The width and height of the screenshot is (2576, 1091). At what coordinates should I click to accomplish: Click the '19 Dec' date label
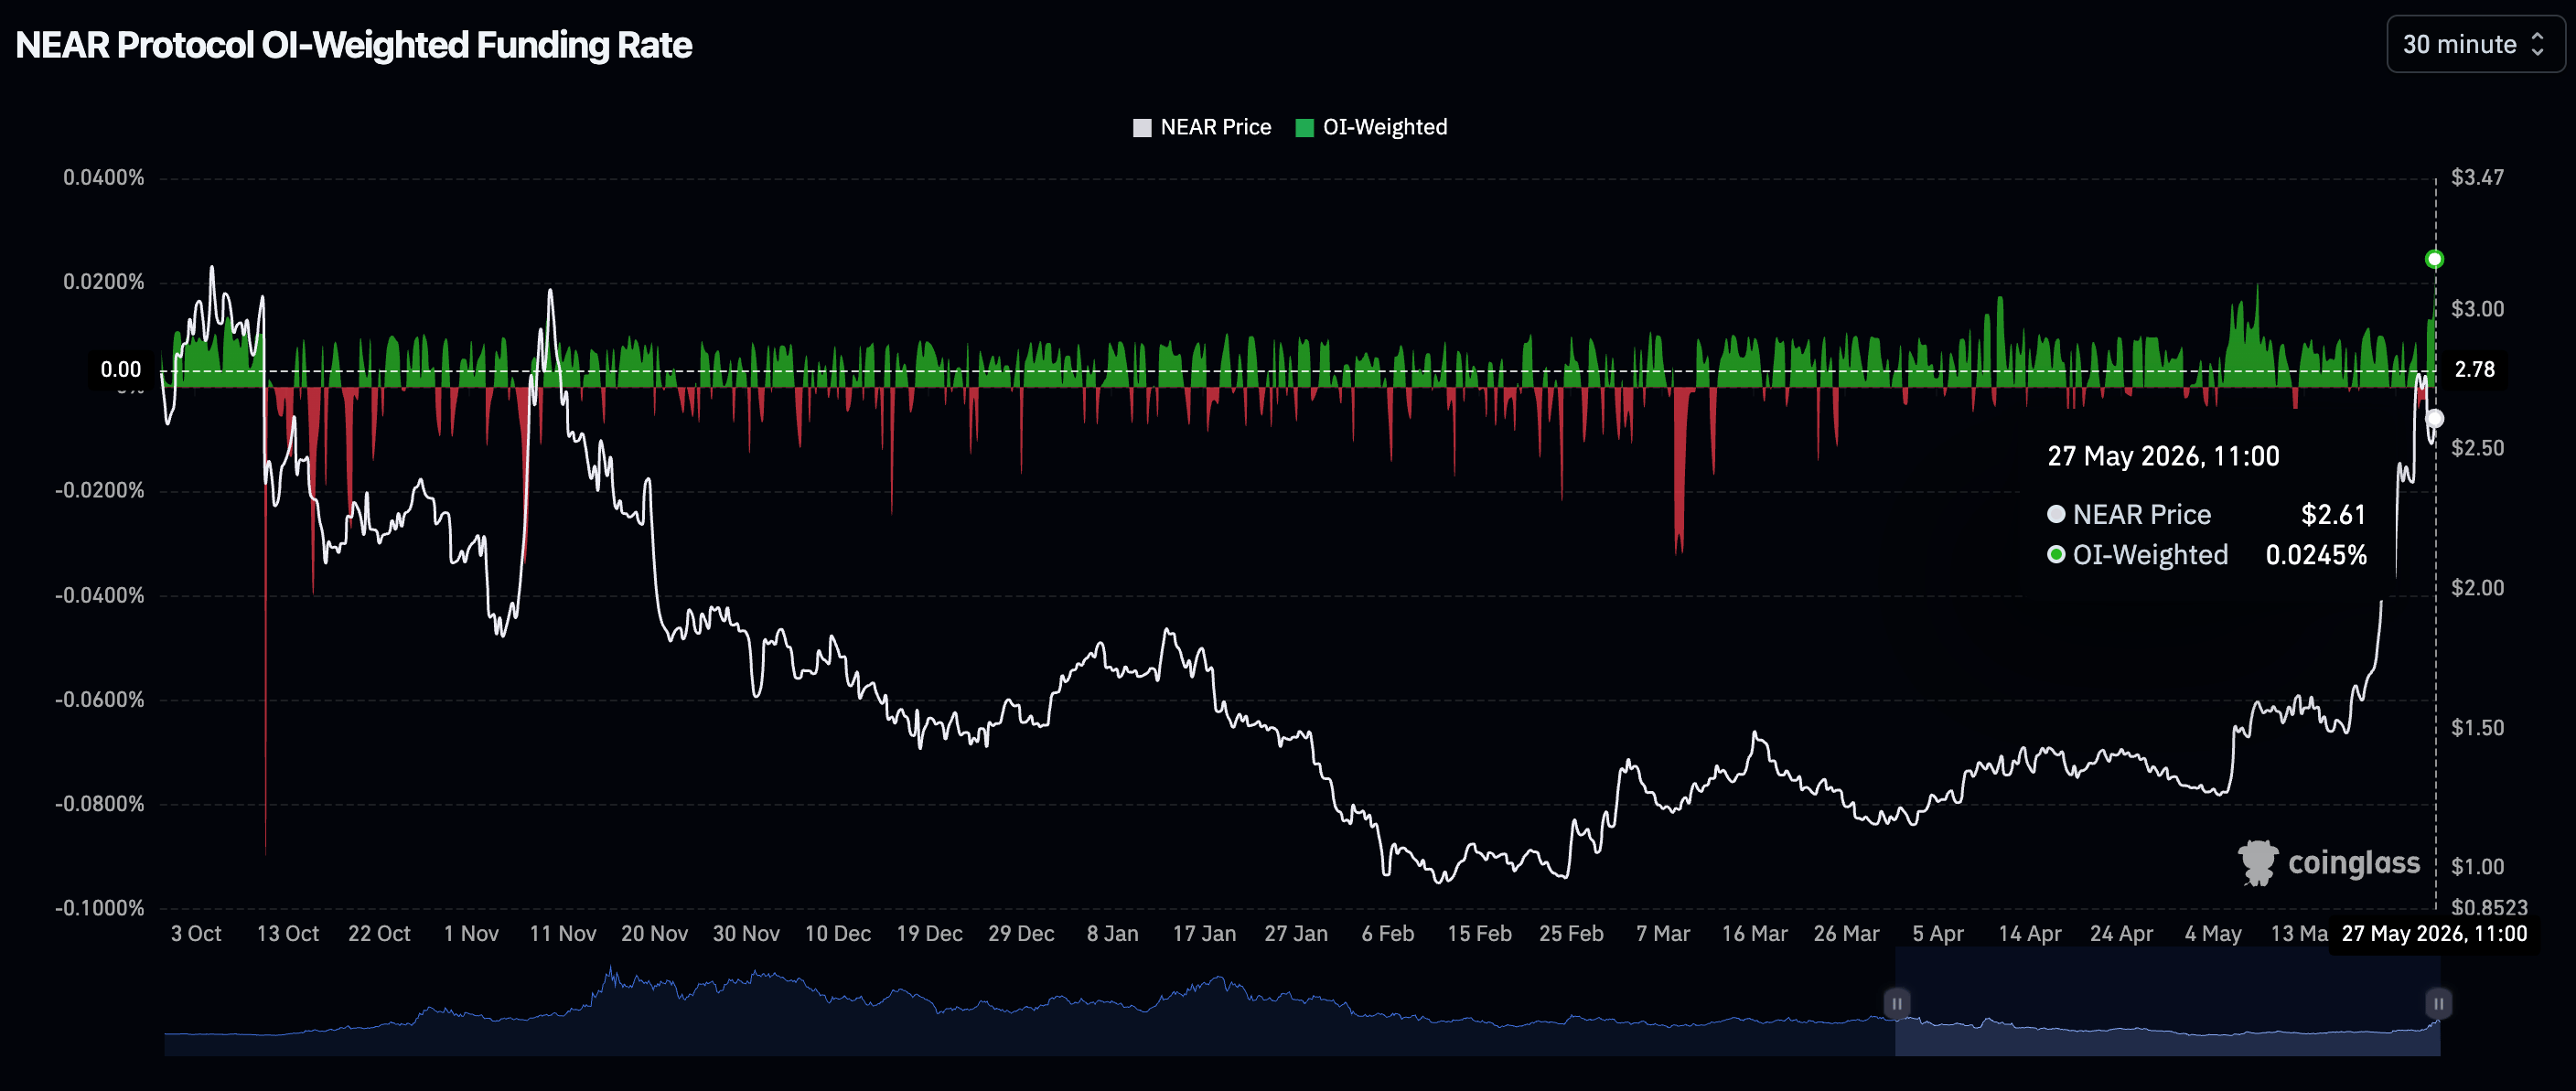(x=930, y=933)
